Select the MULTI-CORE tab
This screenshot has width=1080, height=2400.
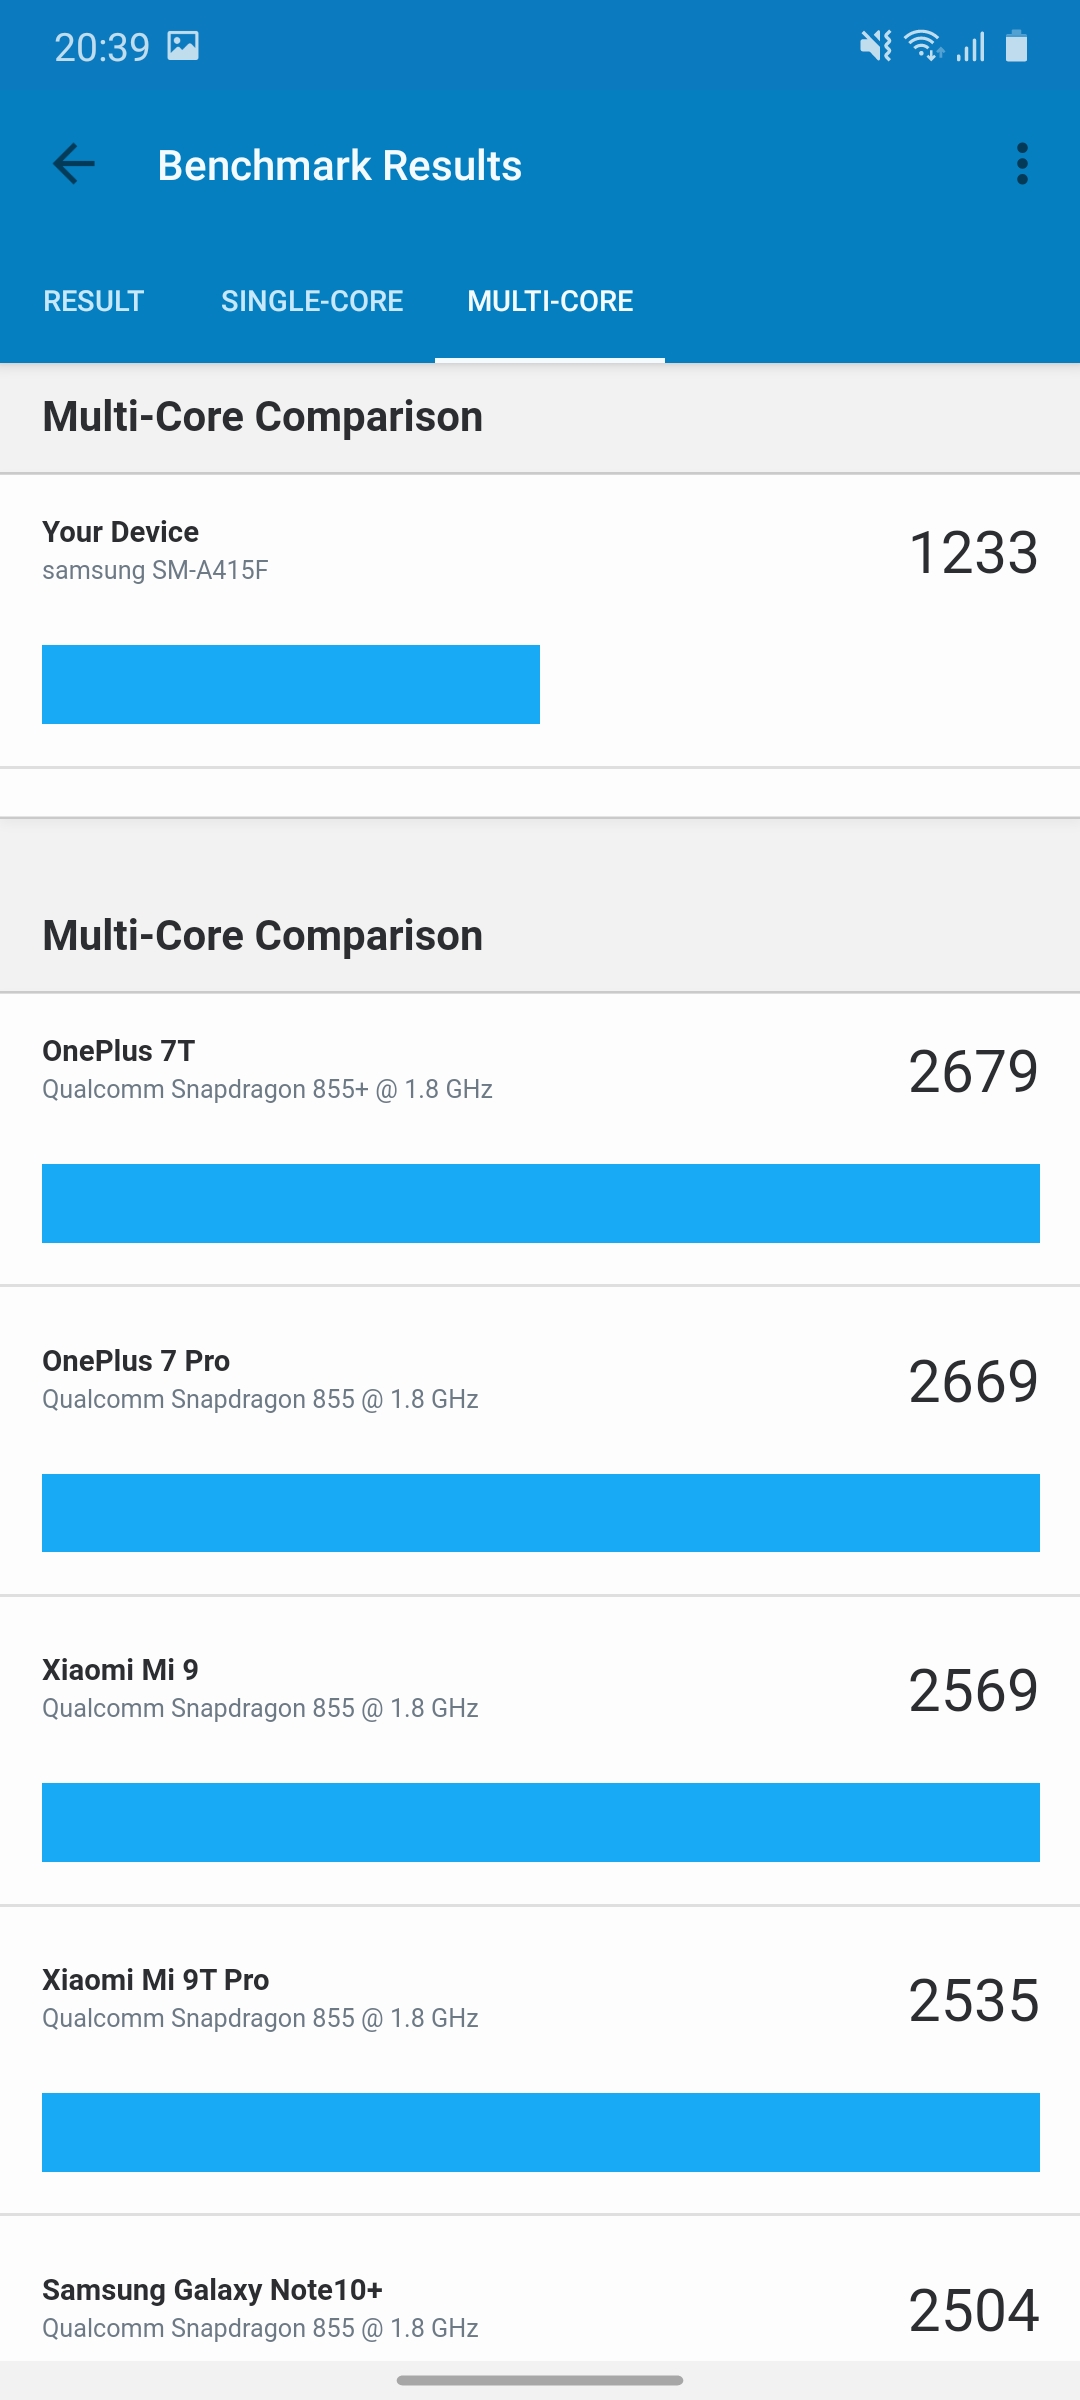[x=550, y=301]
